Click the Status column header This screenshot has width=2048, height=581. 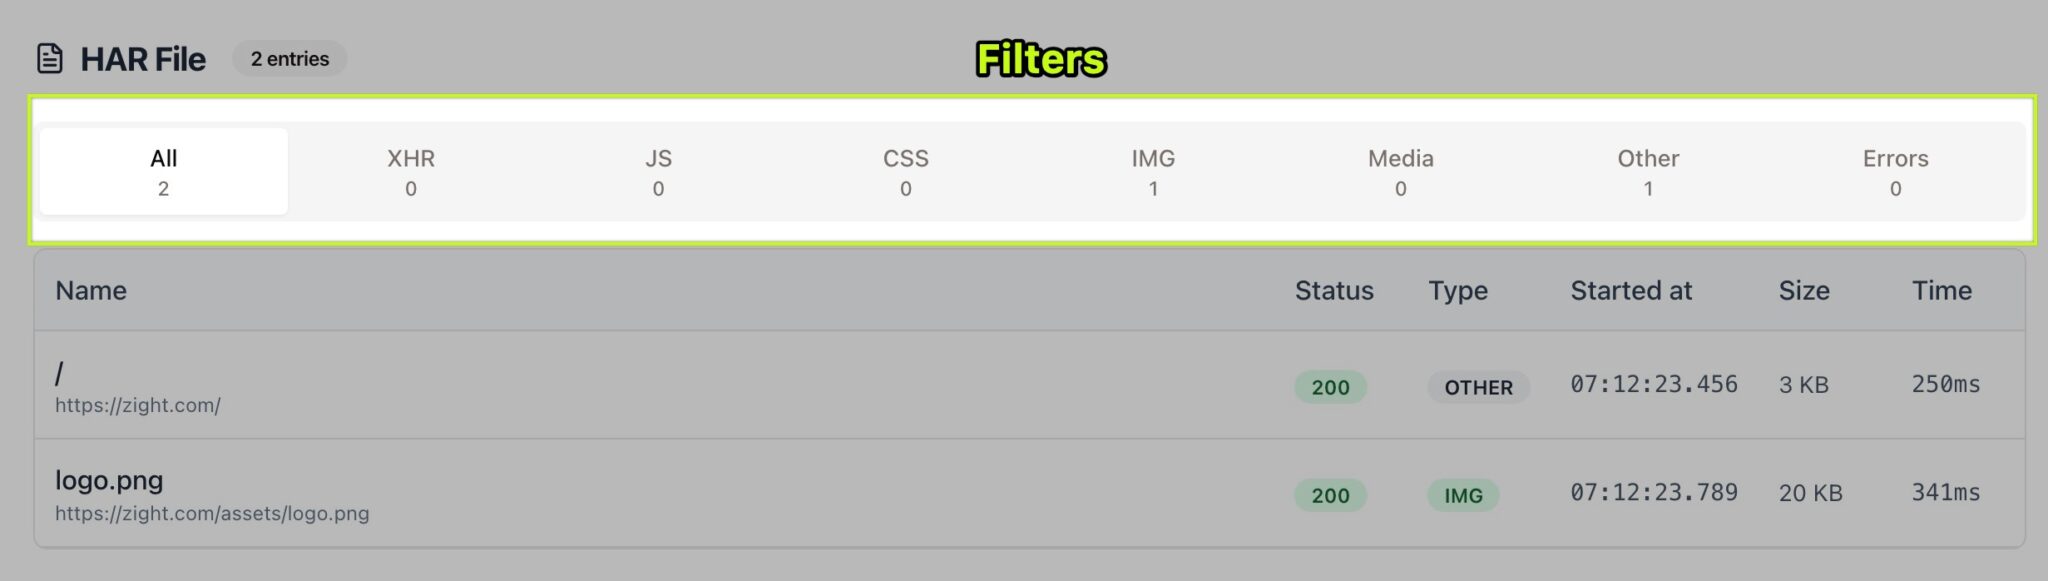click(1334, 290)
